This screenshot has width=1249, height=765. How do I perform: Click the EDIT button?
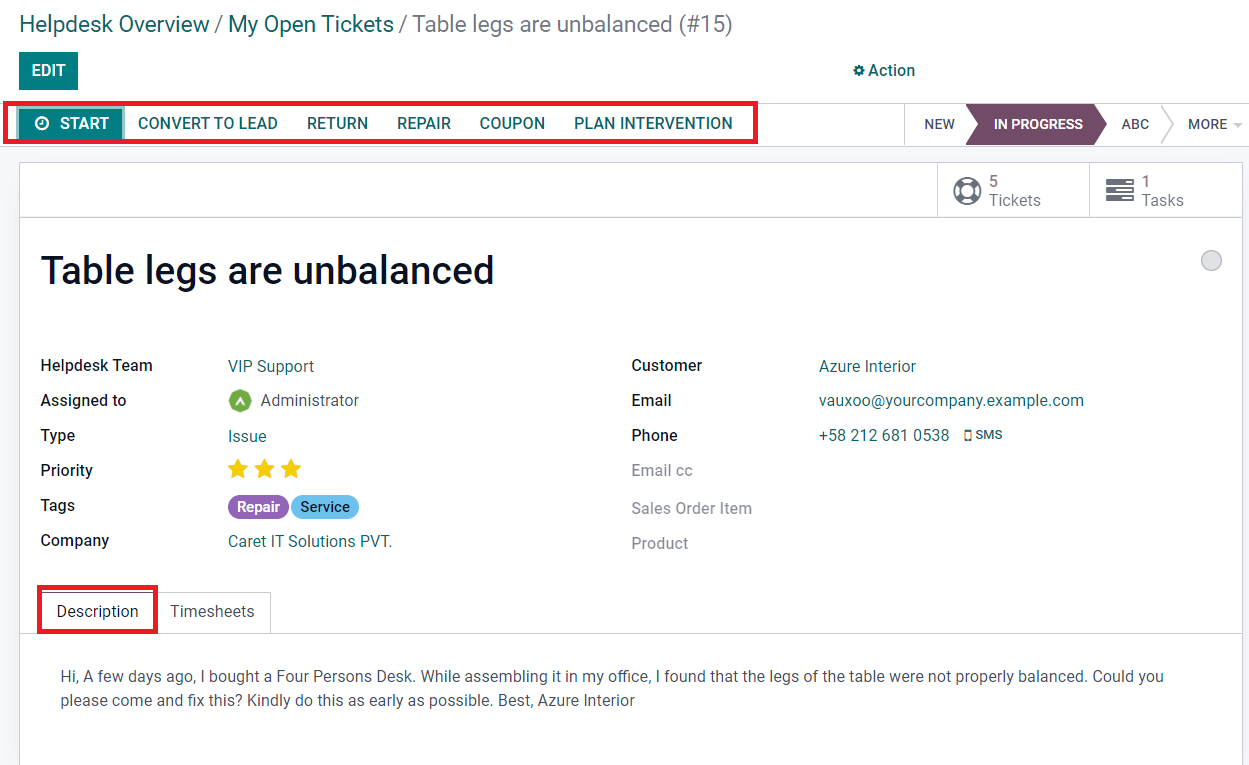click(48, 71)
